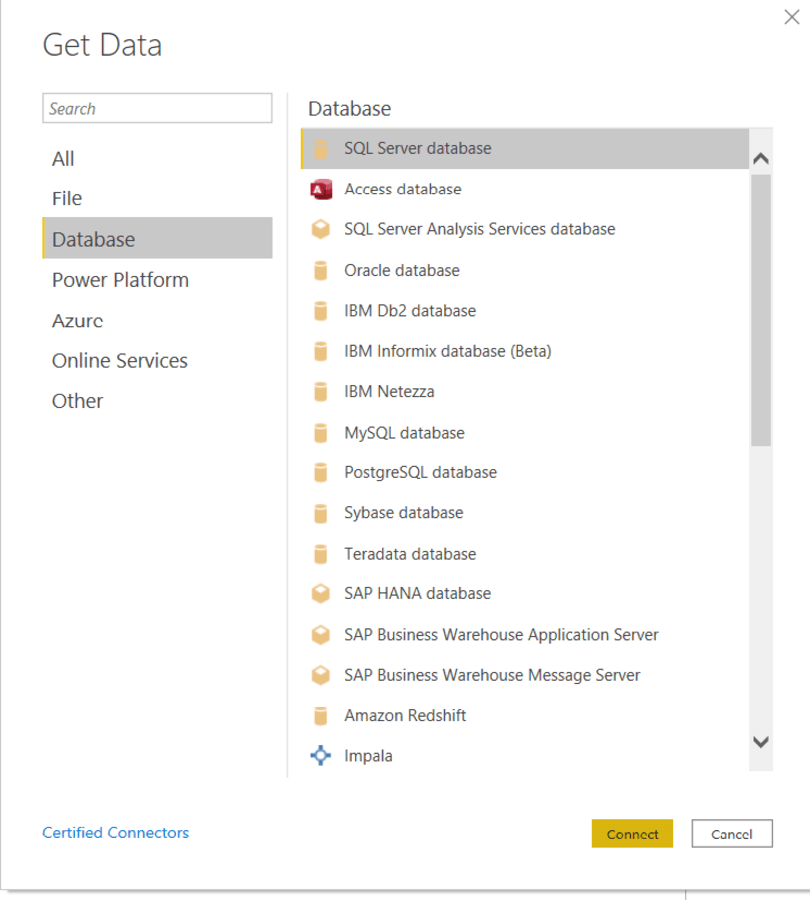810x900 pixels.
Task: Select 'SQL Server database' text
Action: click(417, 149)
